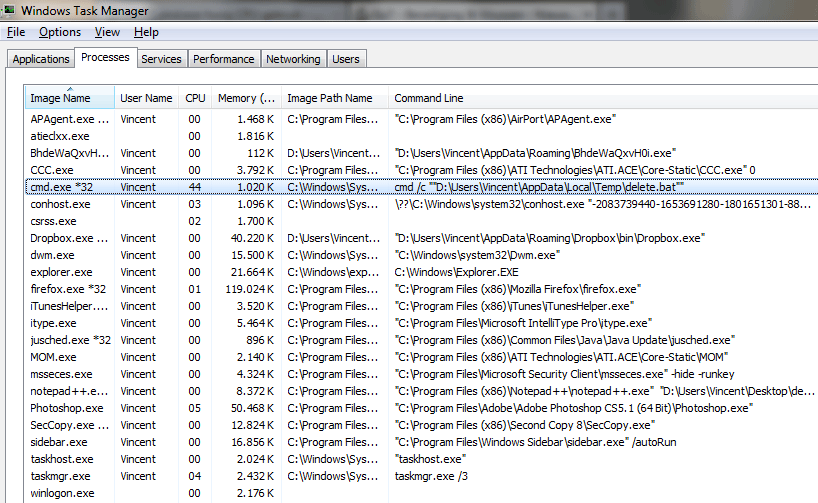Sort by Command Line column header
818x503 pixels.
point(603,98)
